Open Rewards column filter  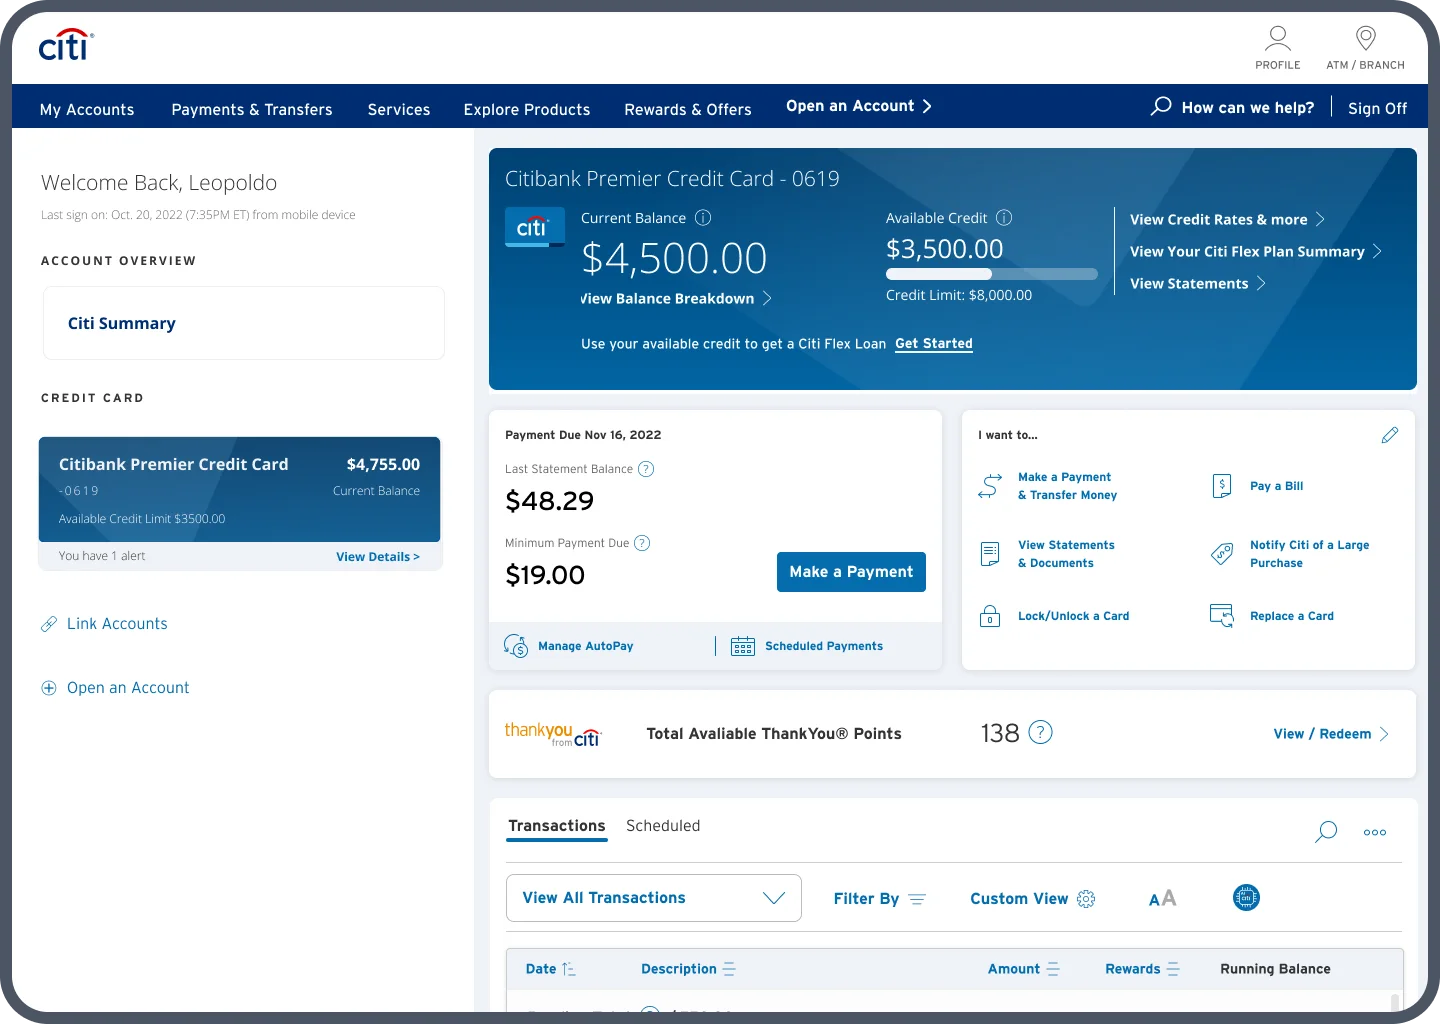point(1173,969)
